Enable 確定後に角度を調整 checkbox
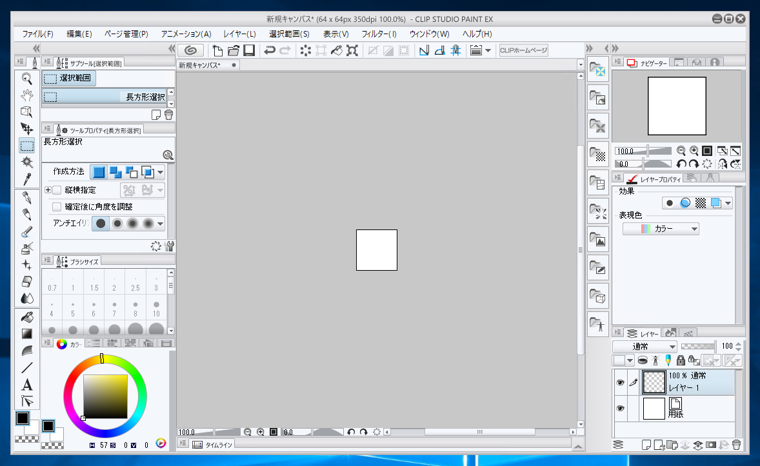The height and width of the screenshot is (466, 760). [57, 207]
